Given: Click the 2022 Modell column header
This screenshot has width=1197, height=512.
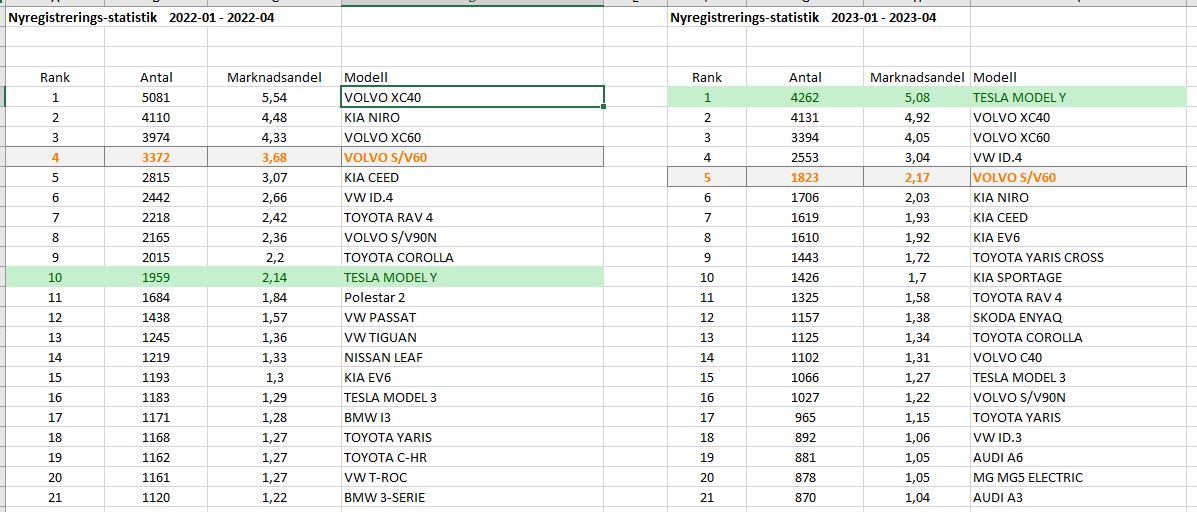Looking at the screenshot, I should (473, 77).
